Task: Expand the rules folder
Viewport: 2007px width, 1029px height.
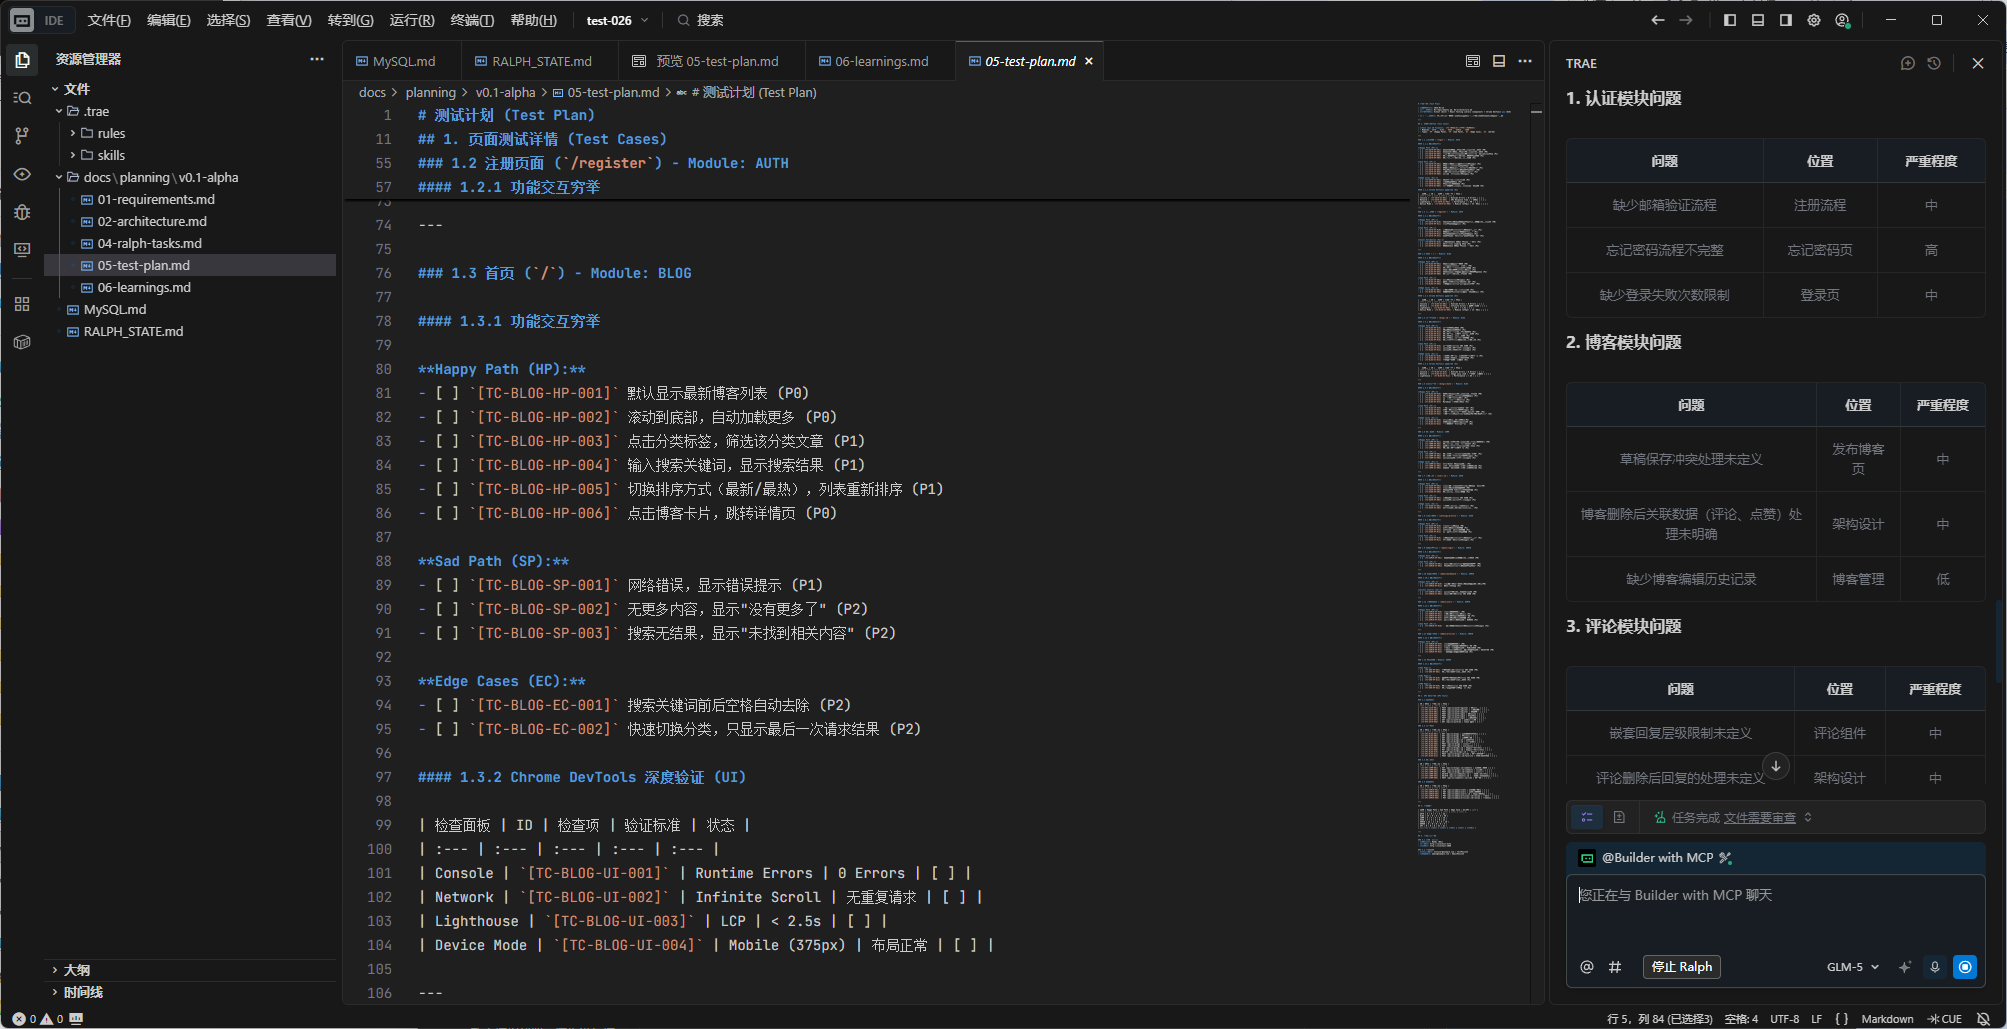Action: tap(110, 133)
